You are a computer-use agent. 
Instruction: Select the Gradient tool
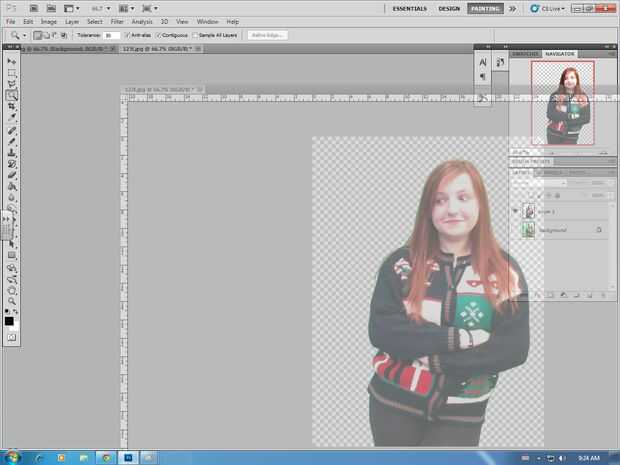click(12, 186)
